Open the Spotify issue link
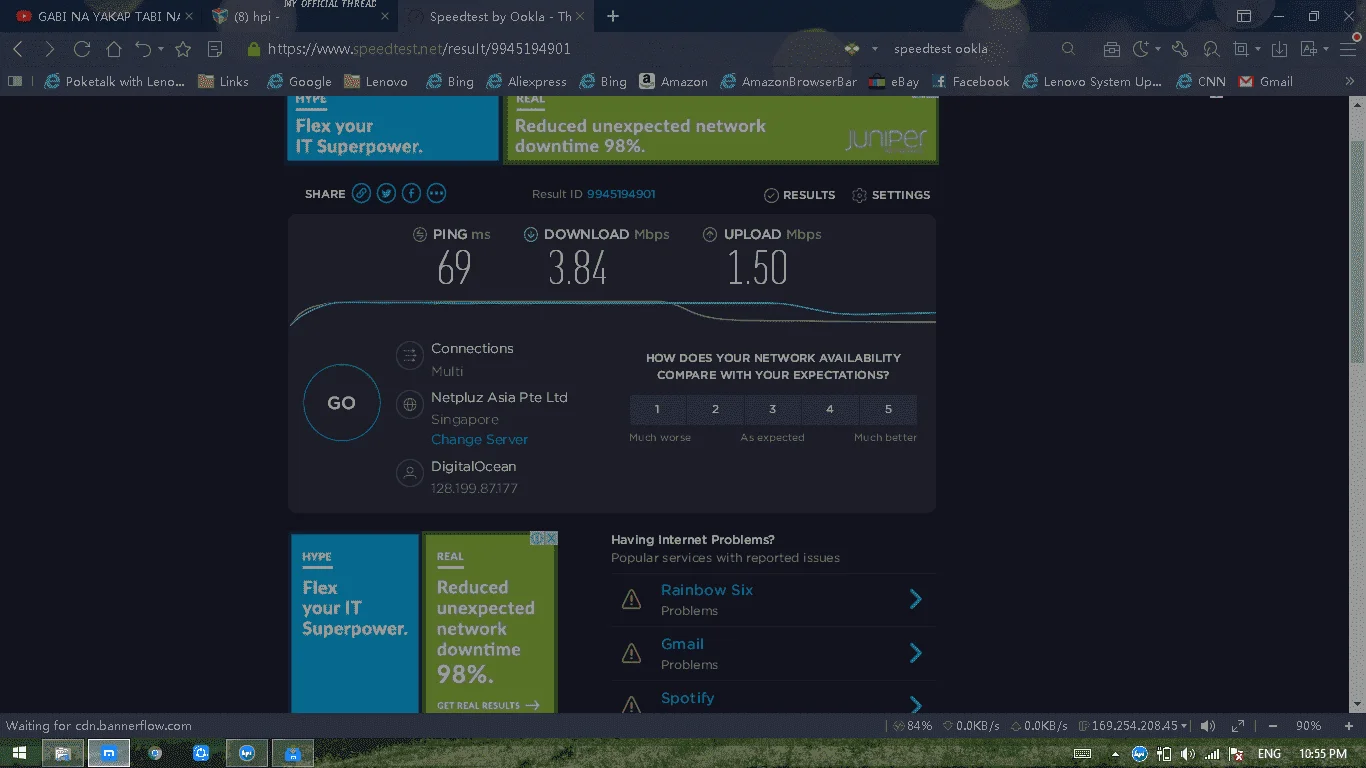The image size is (1366, 768). coord(688,698)
